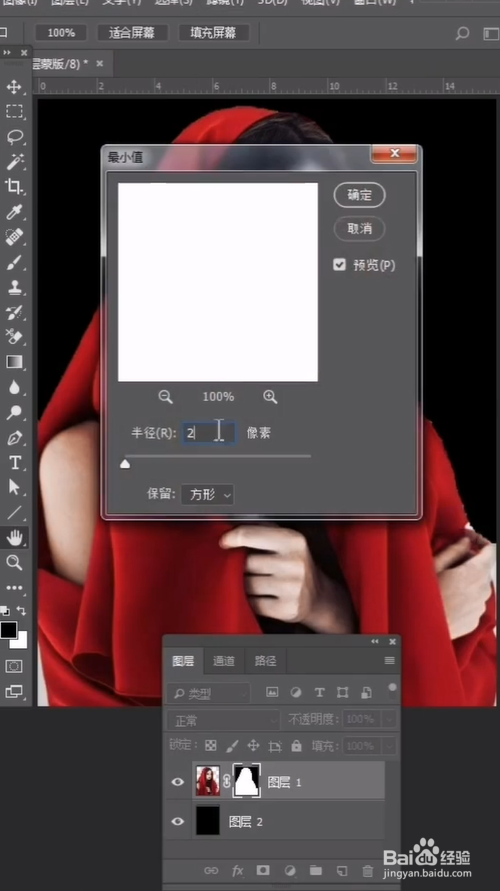Filter layers by pixel layer type
500x891 pixels.
(x=272, y=692)
